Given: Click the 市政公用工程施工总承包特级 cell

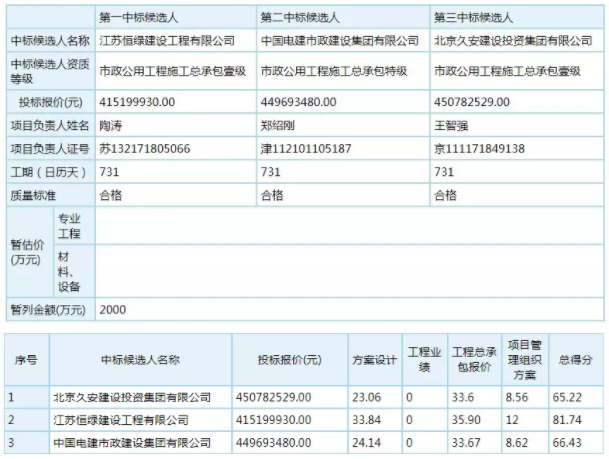Looking at the screenshot, I should pos(334,71).
